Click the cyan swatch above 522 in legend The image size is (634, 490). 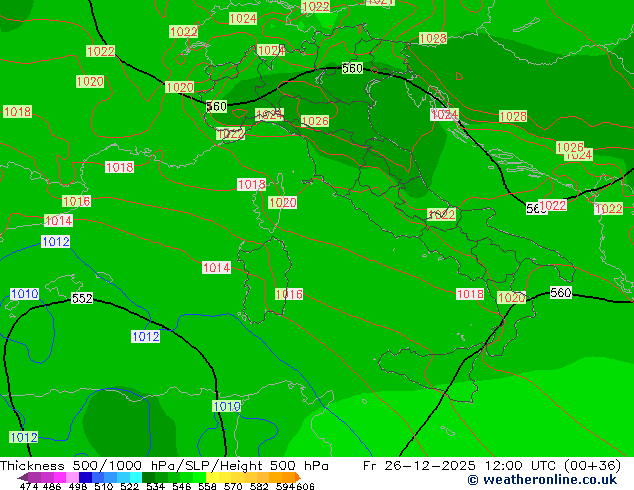pos(136,477)
